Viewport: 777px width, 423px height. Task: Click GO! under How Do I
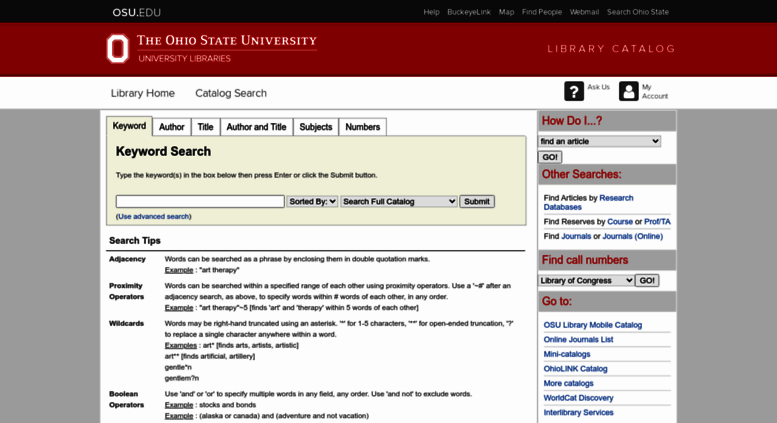[550, 157]
